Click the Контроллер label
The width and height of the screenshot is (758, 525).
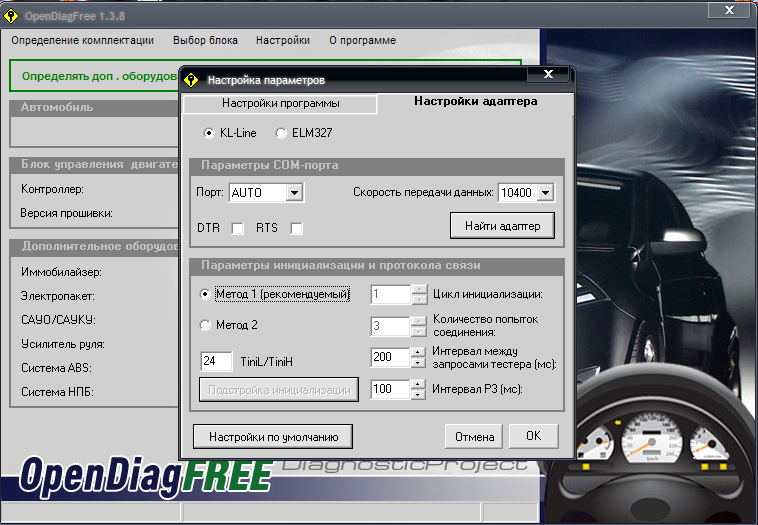(x=52, y=189)
